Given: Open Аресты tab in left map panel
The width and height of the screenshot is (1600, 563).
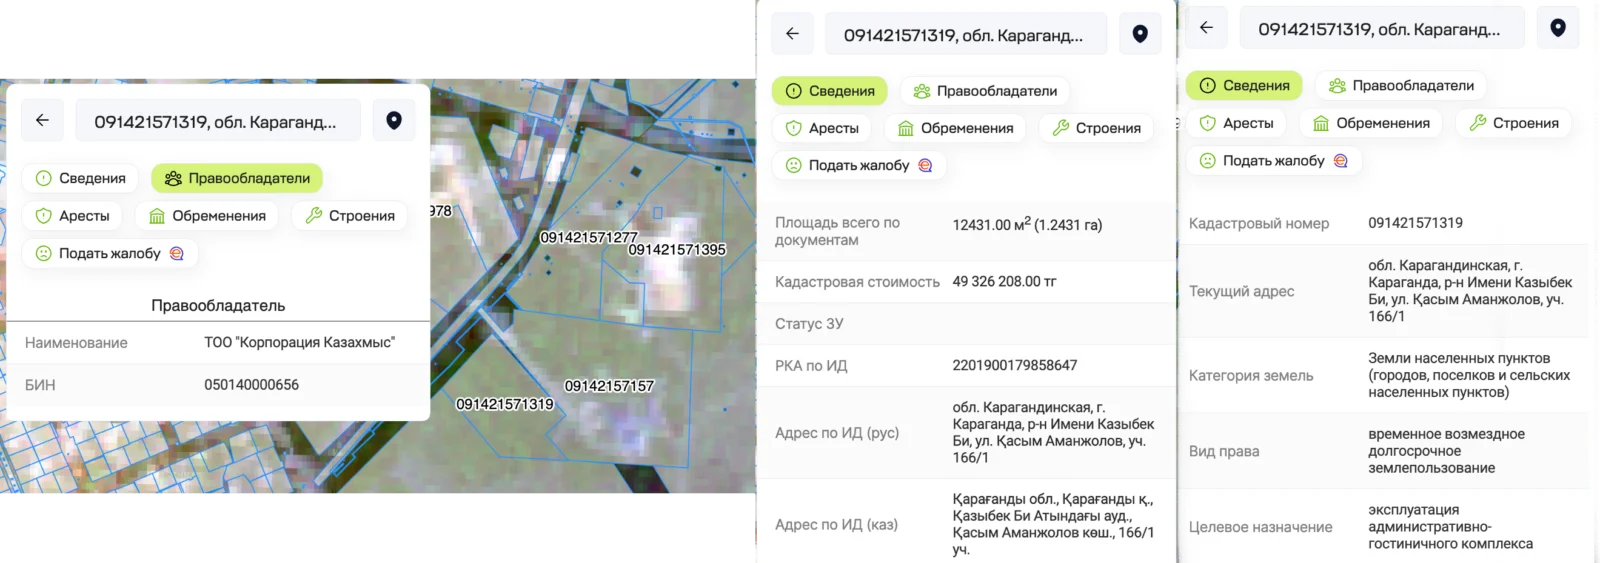Looking at the screenshot, I should 72,216.
